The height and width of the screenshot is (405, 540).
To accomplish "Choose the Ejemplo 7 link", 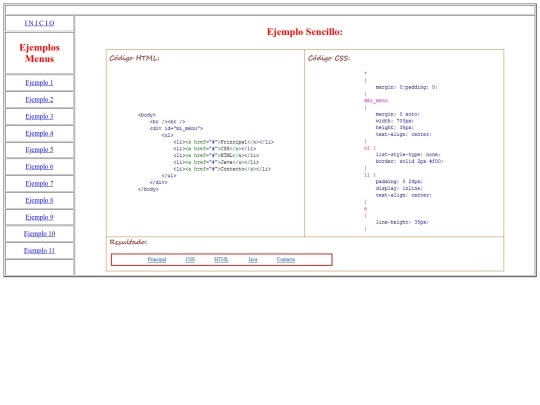I will (x=39, y=184).
